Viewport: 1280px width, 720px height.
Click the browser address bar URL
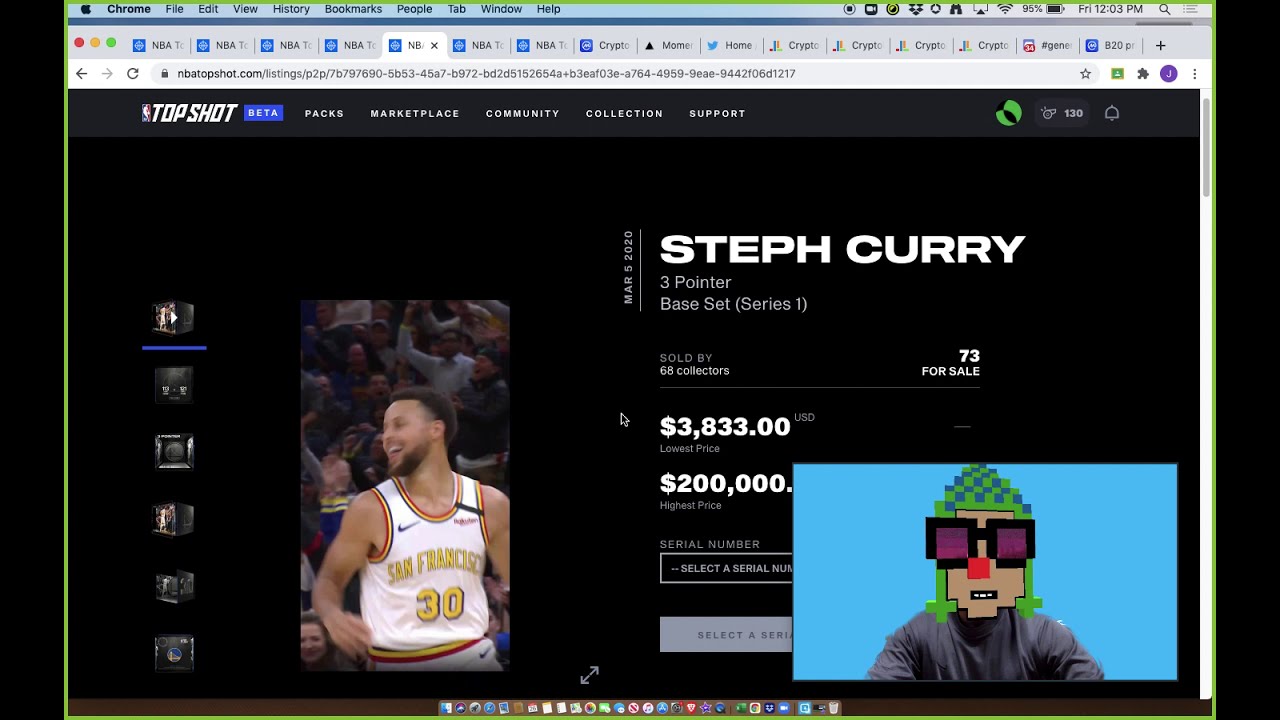pos(486,74)
